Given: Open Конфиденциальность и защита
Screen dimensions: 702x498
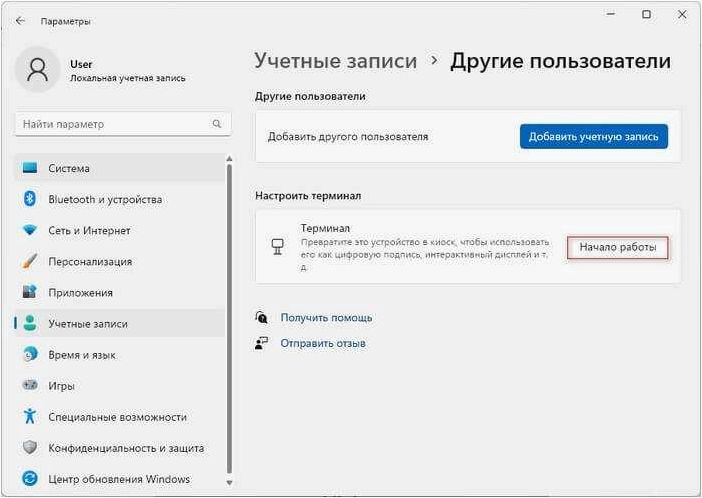Looking at the screenshot, I should click(x=120, y=448).
